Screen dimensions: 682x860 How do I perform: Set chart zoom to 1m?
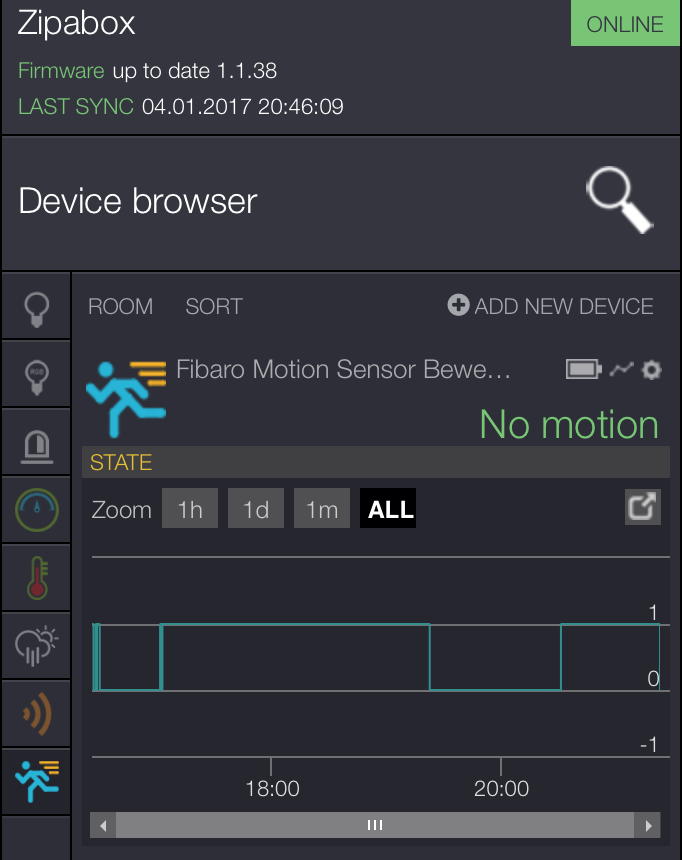click(322, 509)
